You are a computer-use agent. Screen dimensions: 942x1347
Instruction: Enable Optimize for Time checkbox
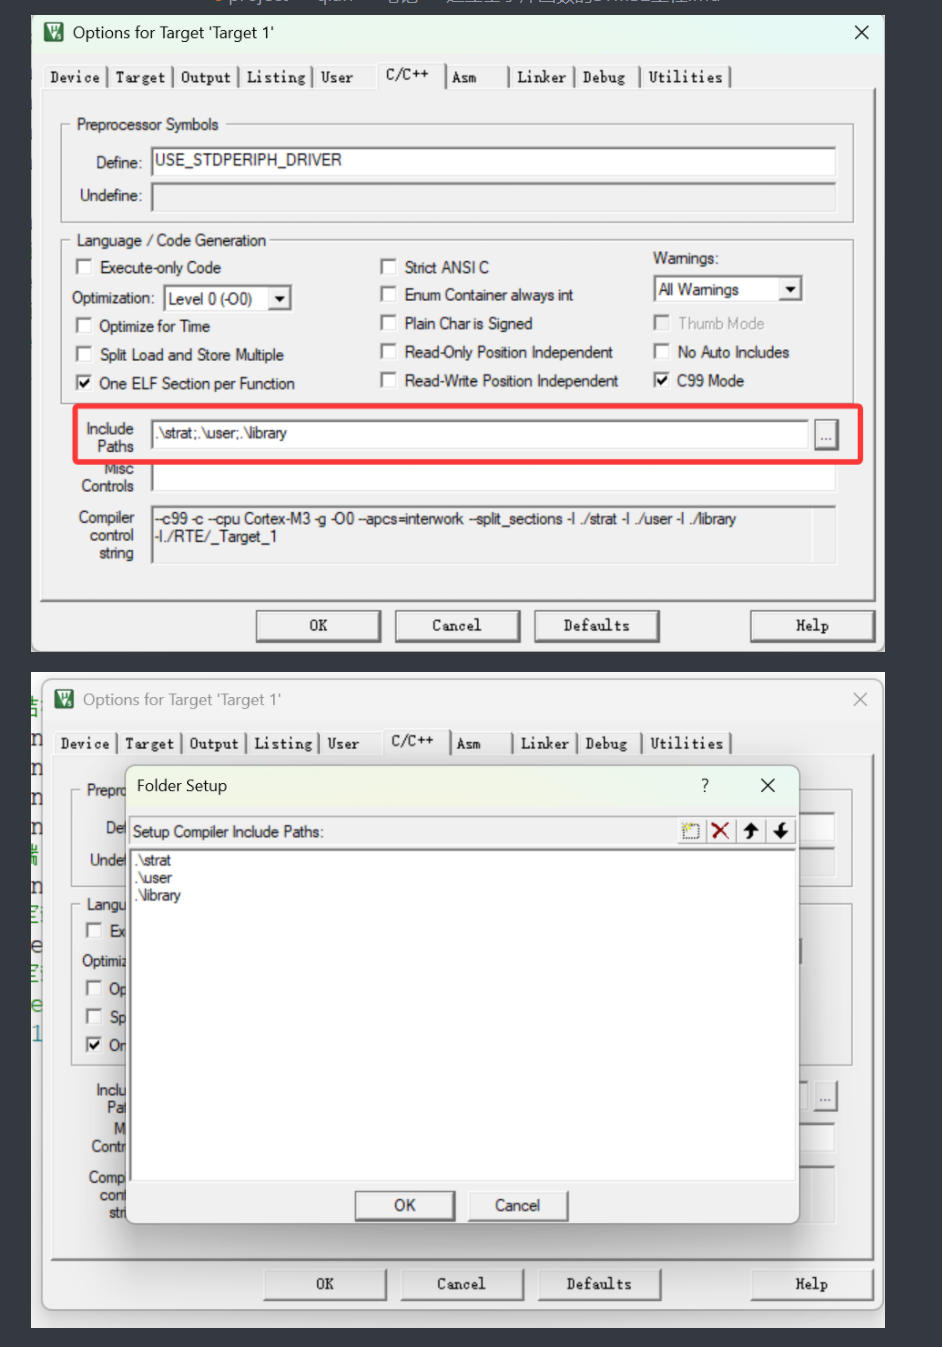pyautogui.click(x=84, y=325)
